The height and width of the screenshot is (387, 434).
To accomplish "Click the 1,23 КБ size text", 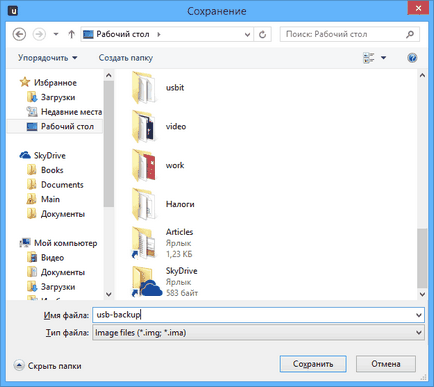I will (179, 254).
